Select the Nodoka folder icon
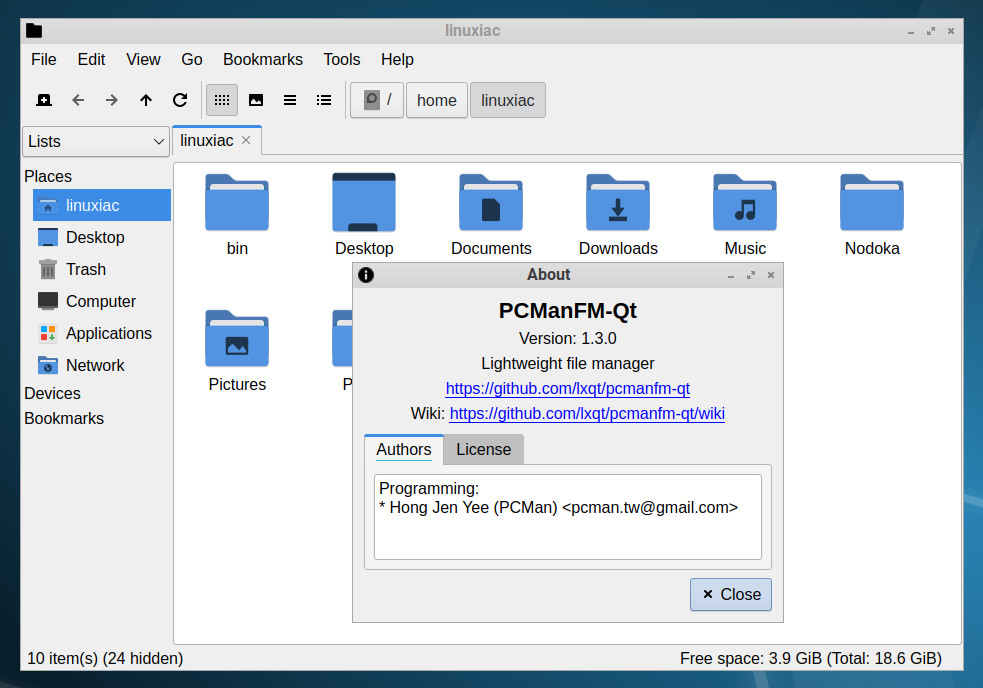 (872, 203)
